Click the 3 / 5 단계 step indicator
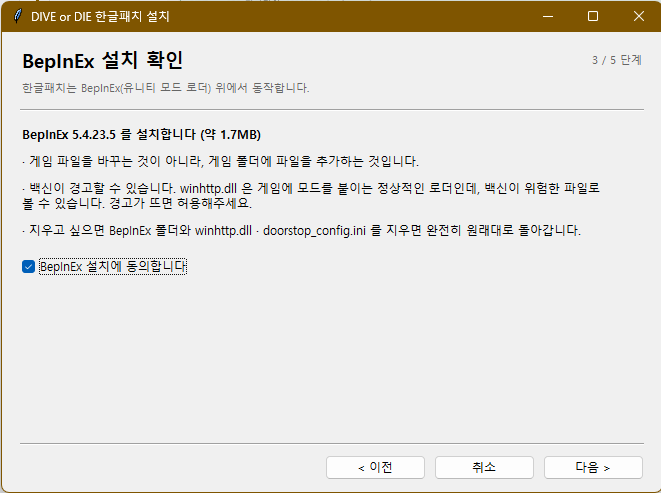Viewport: 661px width, 493px height. 617,60
